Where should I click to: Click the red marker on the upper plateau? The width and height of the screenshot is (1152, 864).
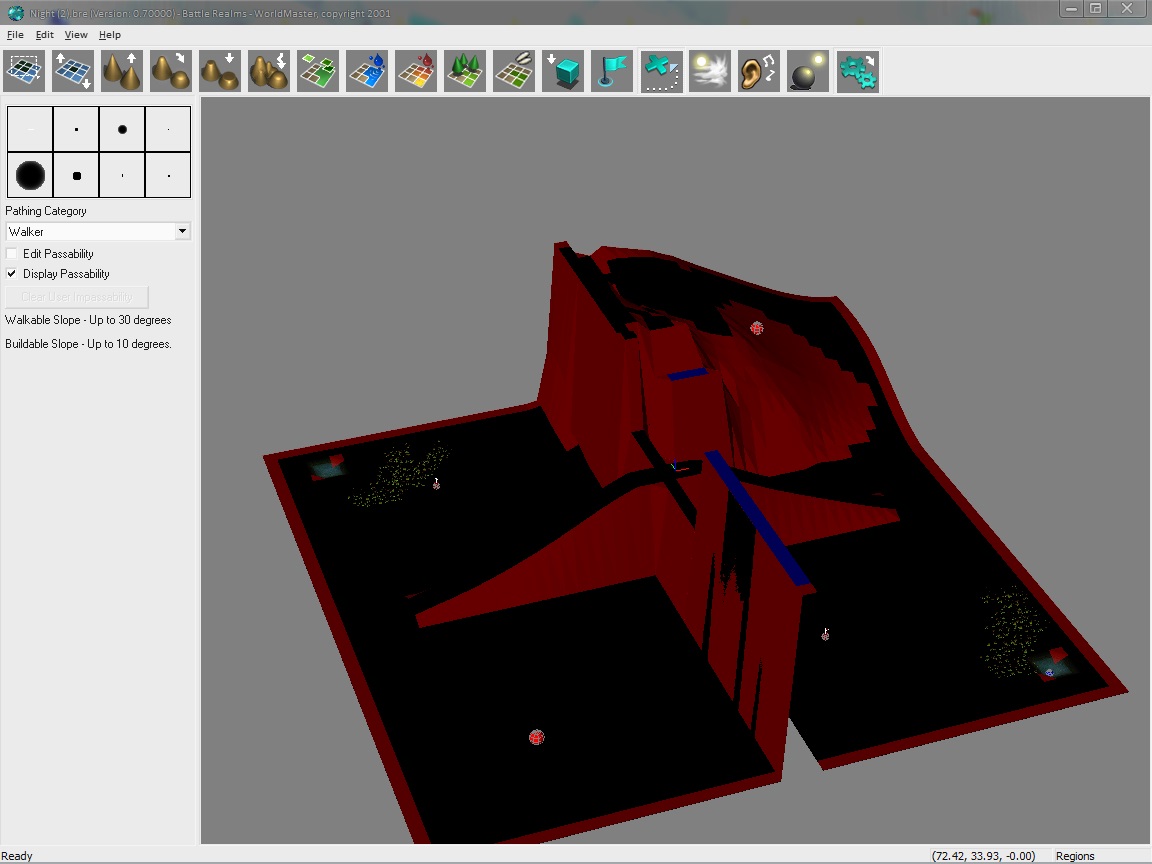[x=757, y=328]
